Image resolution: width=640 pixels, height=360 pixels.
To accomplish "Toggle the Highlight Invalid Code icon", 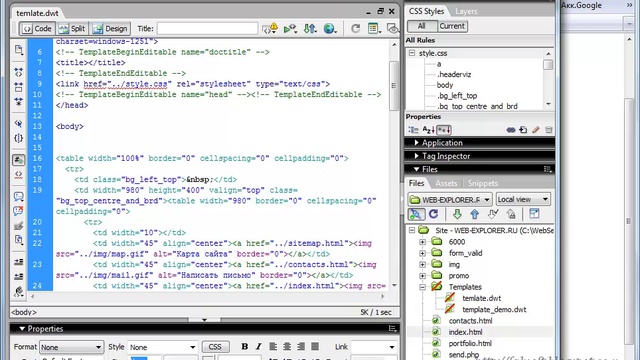I will pos(18,175).
